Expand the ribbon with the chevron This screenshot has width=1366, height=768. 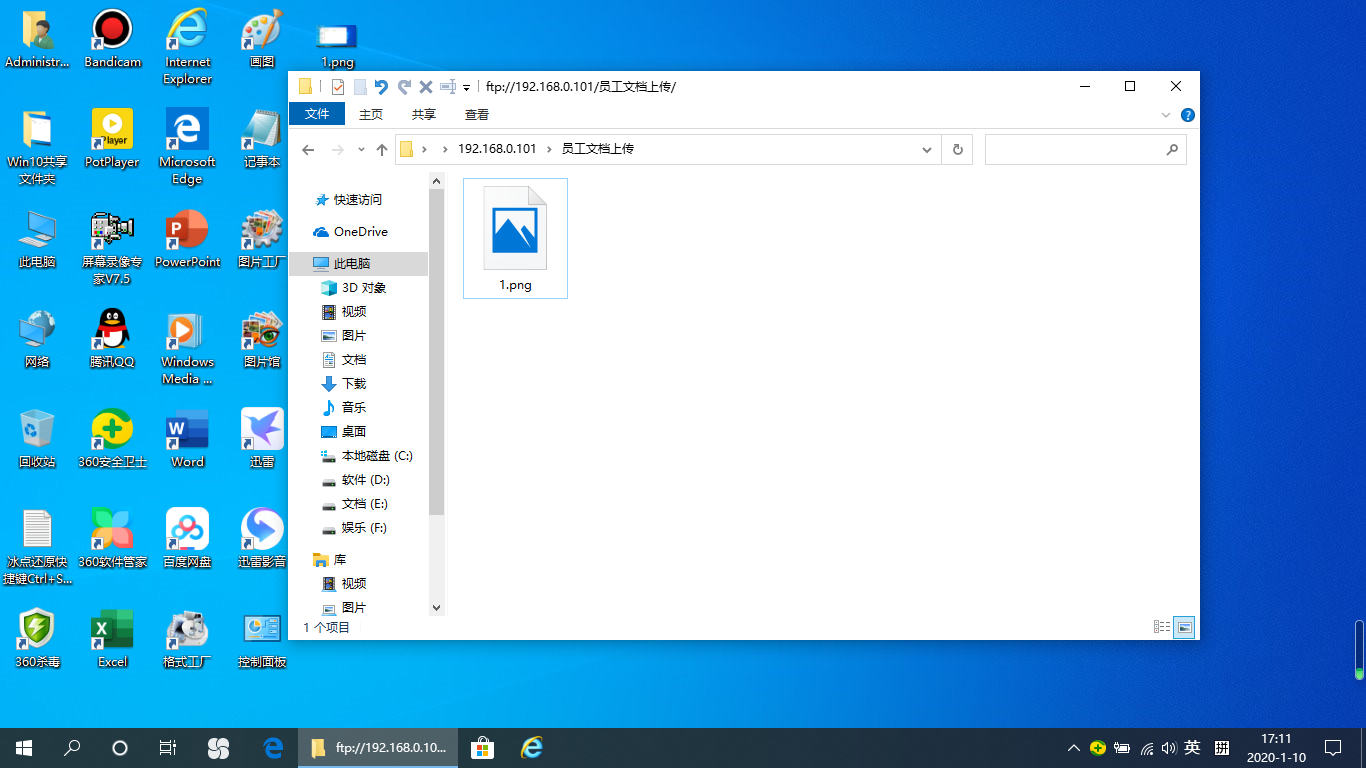click(1166, 115)
